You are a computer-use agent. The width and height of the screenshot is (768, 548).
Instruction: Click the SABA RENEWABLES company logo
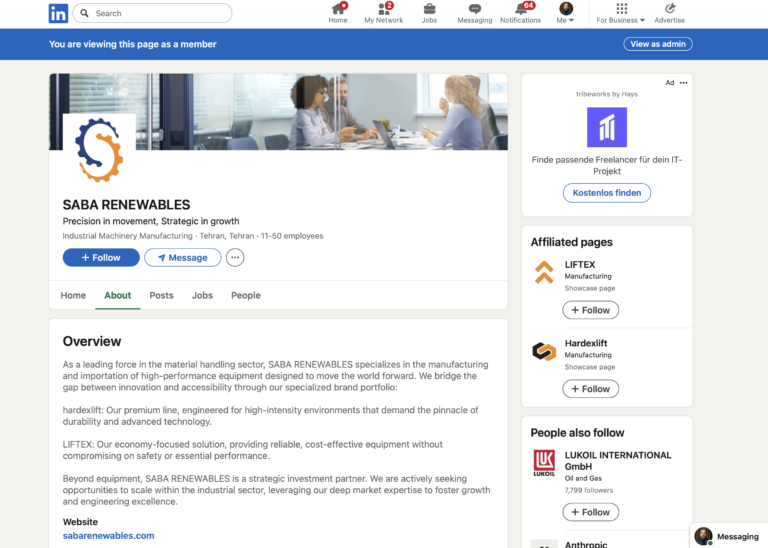point(99,150)
